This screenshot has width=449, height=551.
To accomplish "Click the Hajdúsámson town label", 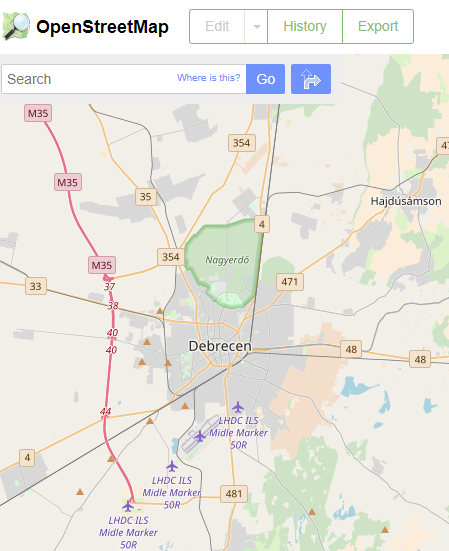I will pos(406,201).
